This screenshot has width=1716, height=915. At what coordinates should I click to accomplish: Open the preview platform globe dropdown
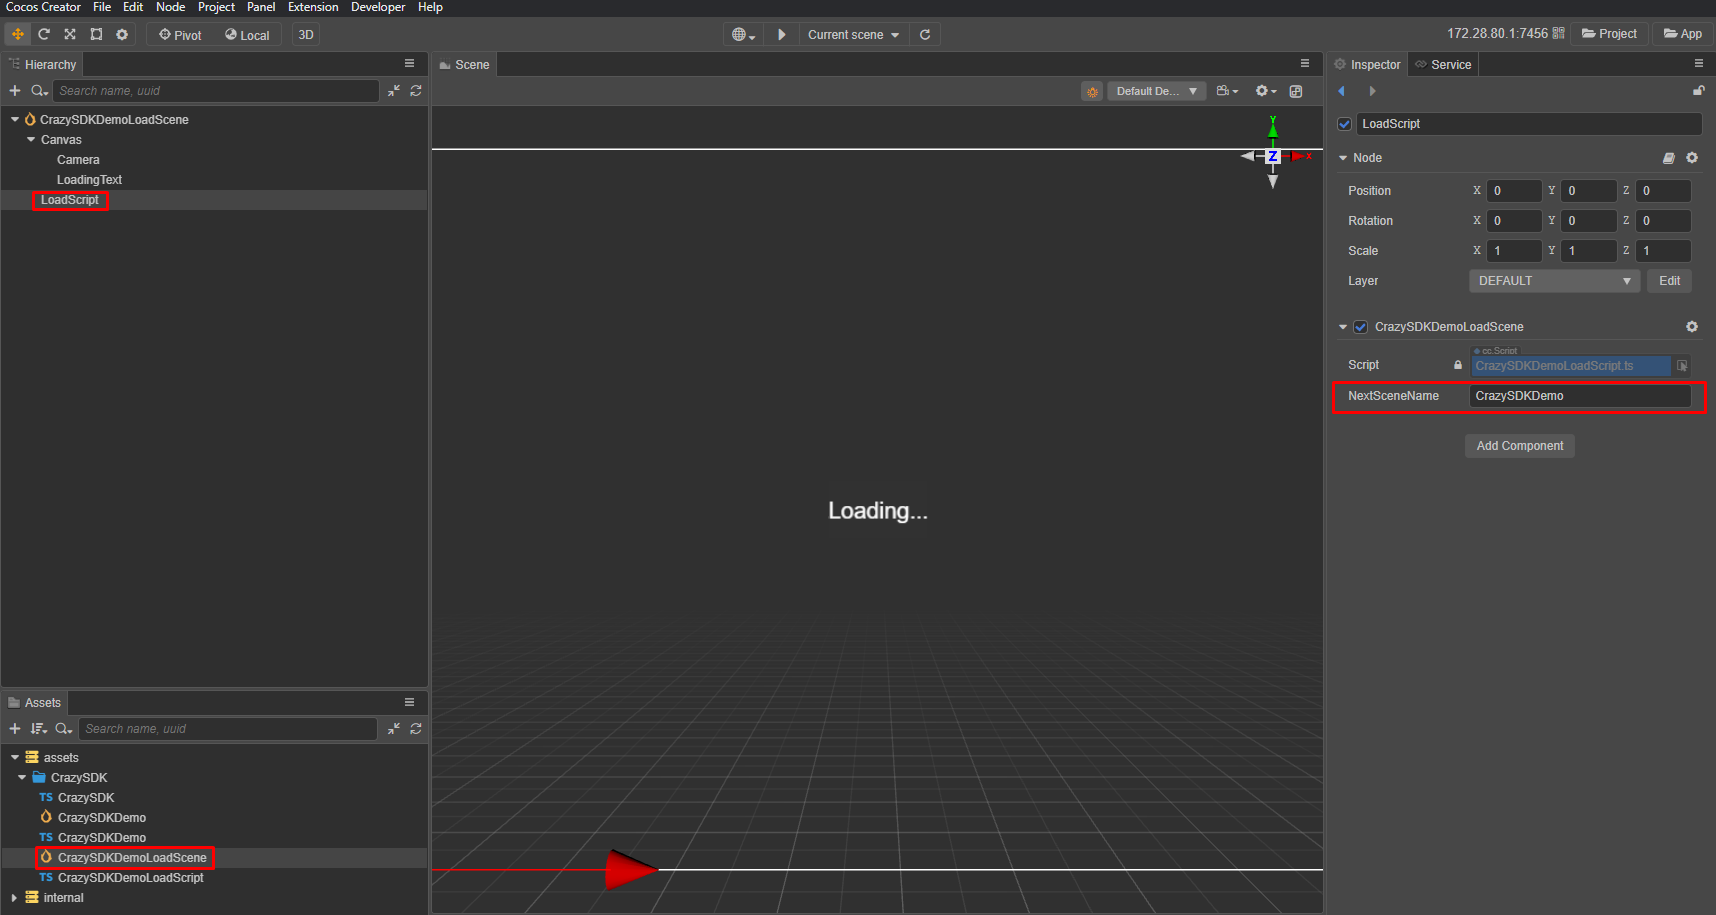pyautogui.click(x=743, y=35)
